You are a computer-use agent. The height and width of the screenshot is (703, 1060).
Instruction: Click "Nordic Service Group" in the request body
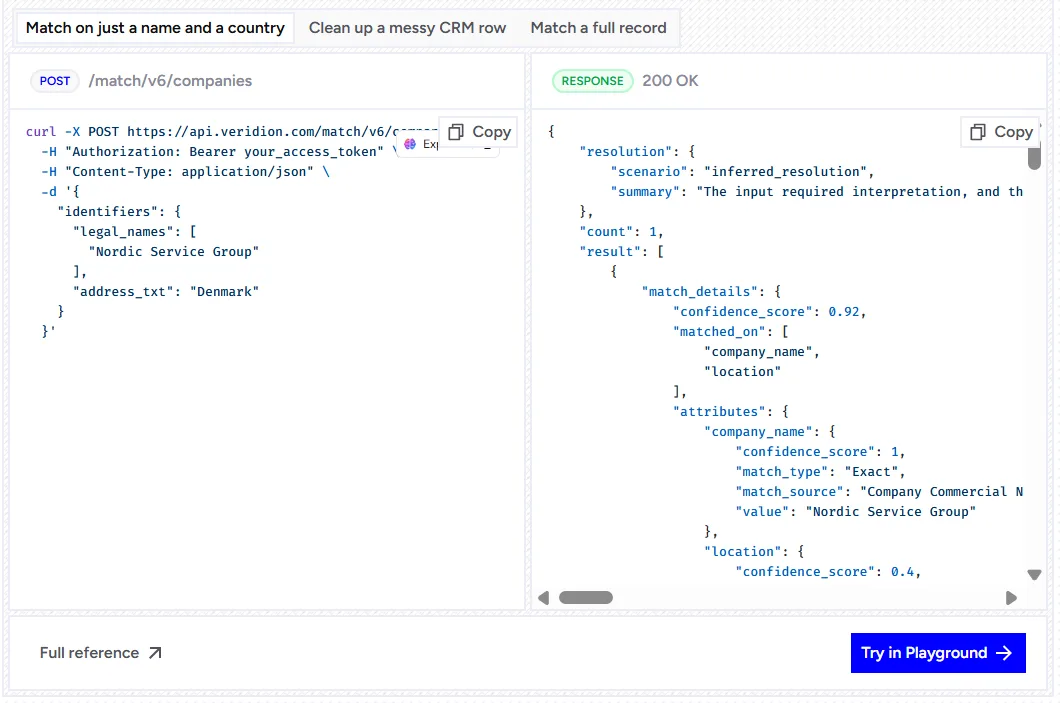(174, 251)
